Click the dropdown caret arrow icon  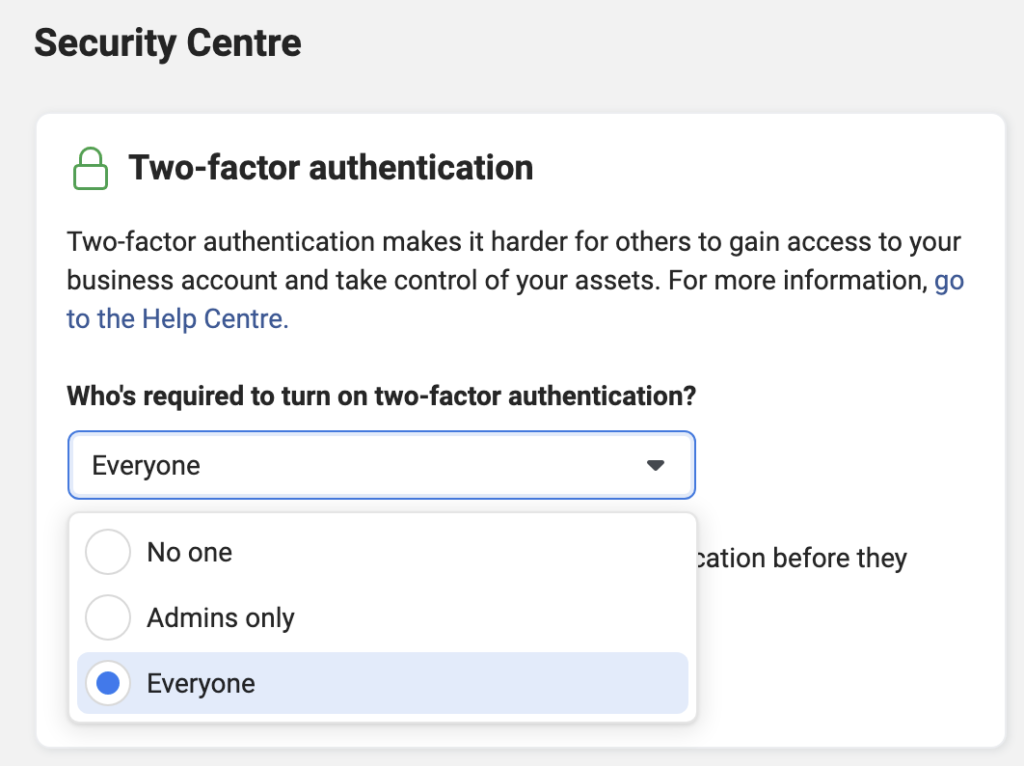pyautogui.click(x=655, y=465)
